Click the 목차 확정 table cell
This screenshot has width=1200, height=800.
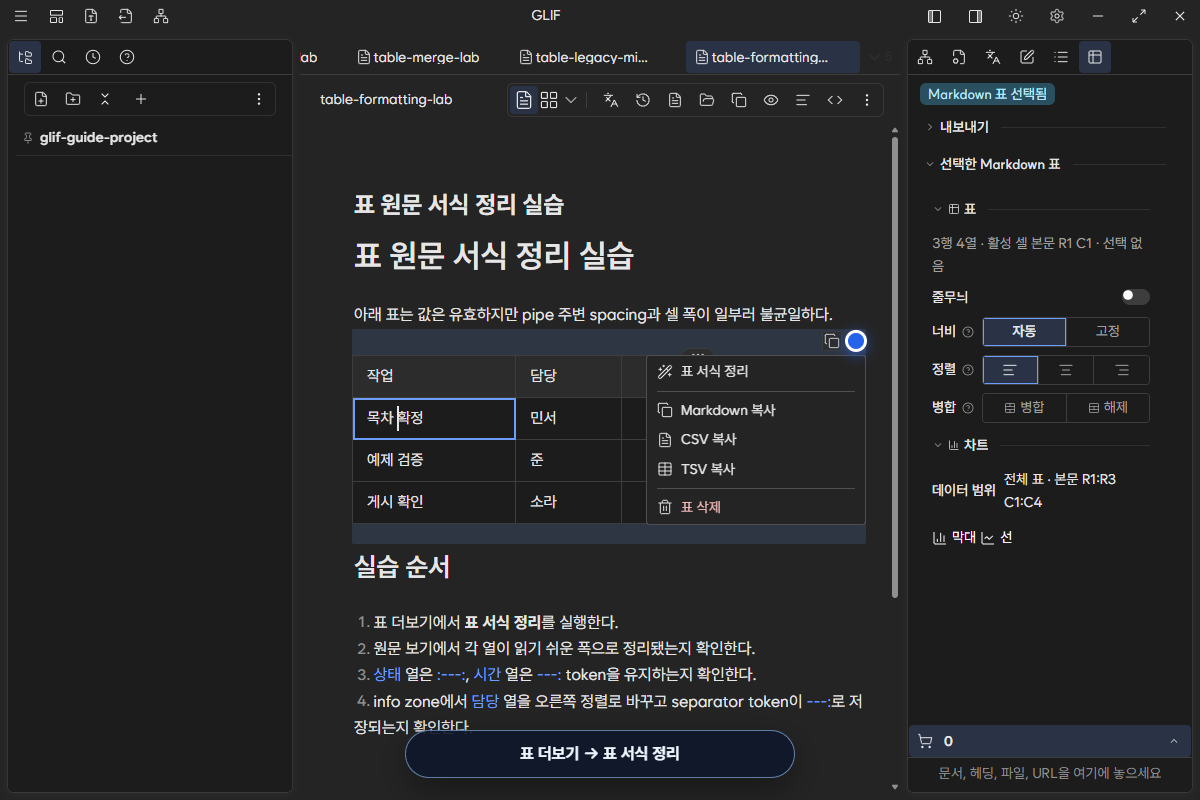[434, 418]
